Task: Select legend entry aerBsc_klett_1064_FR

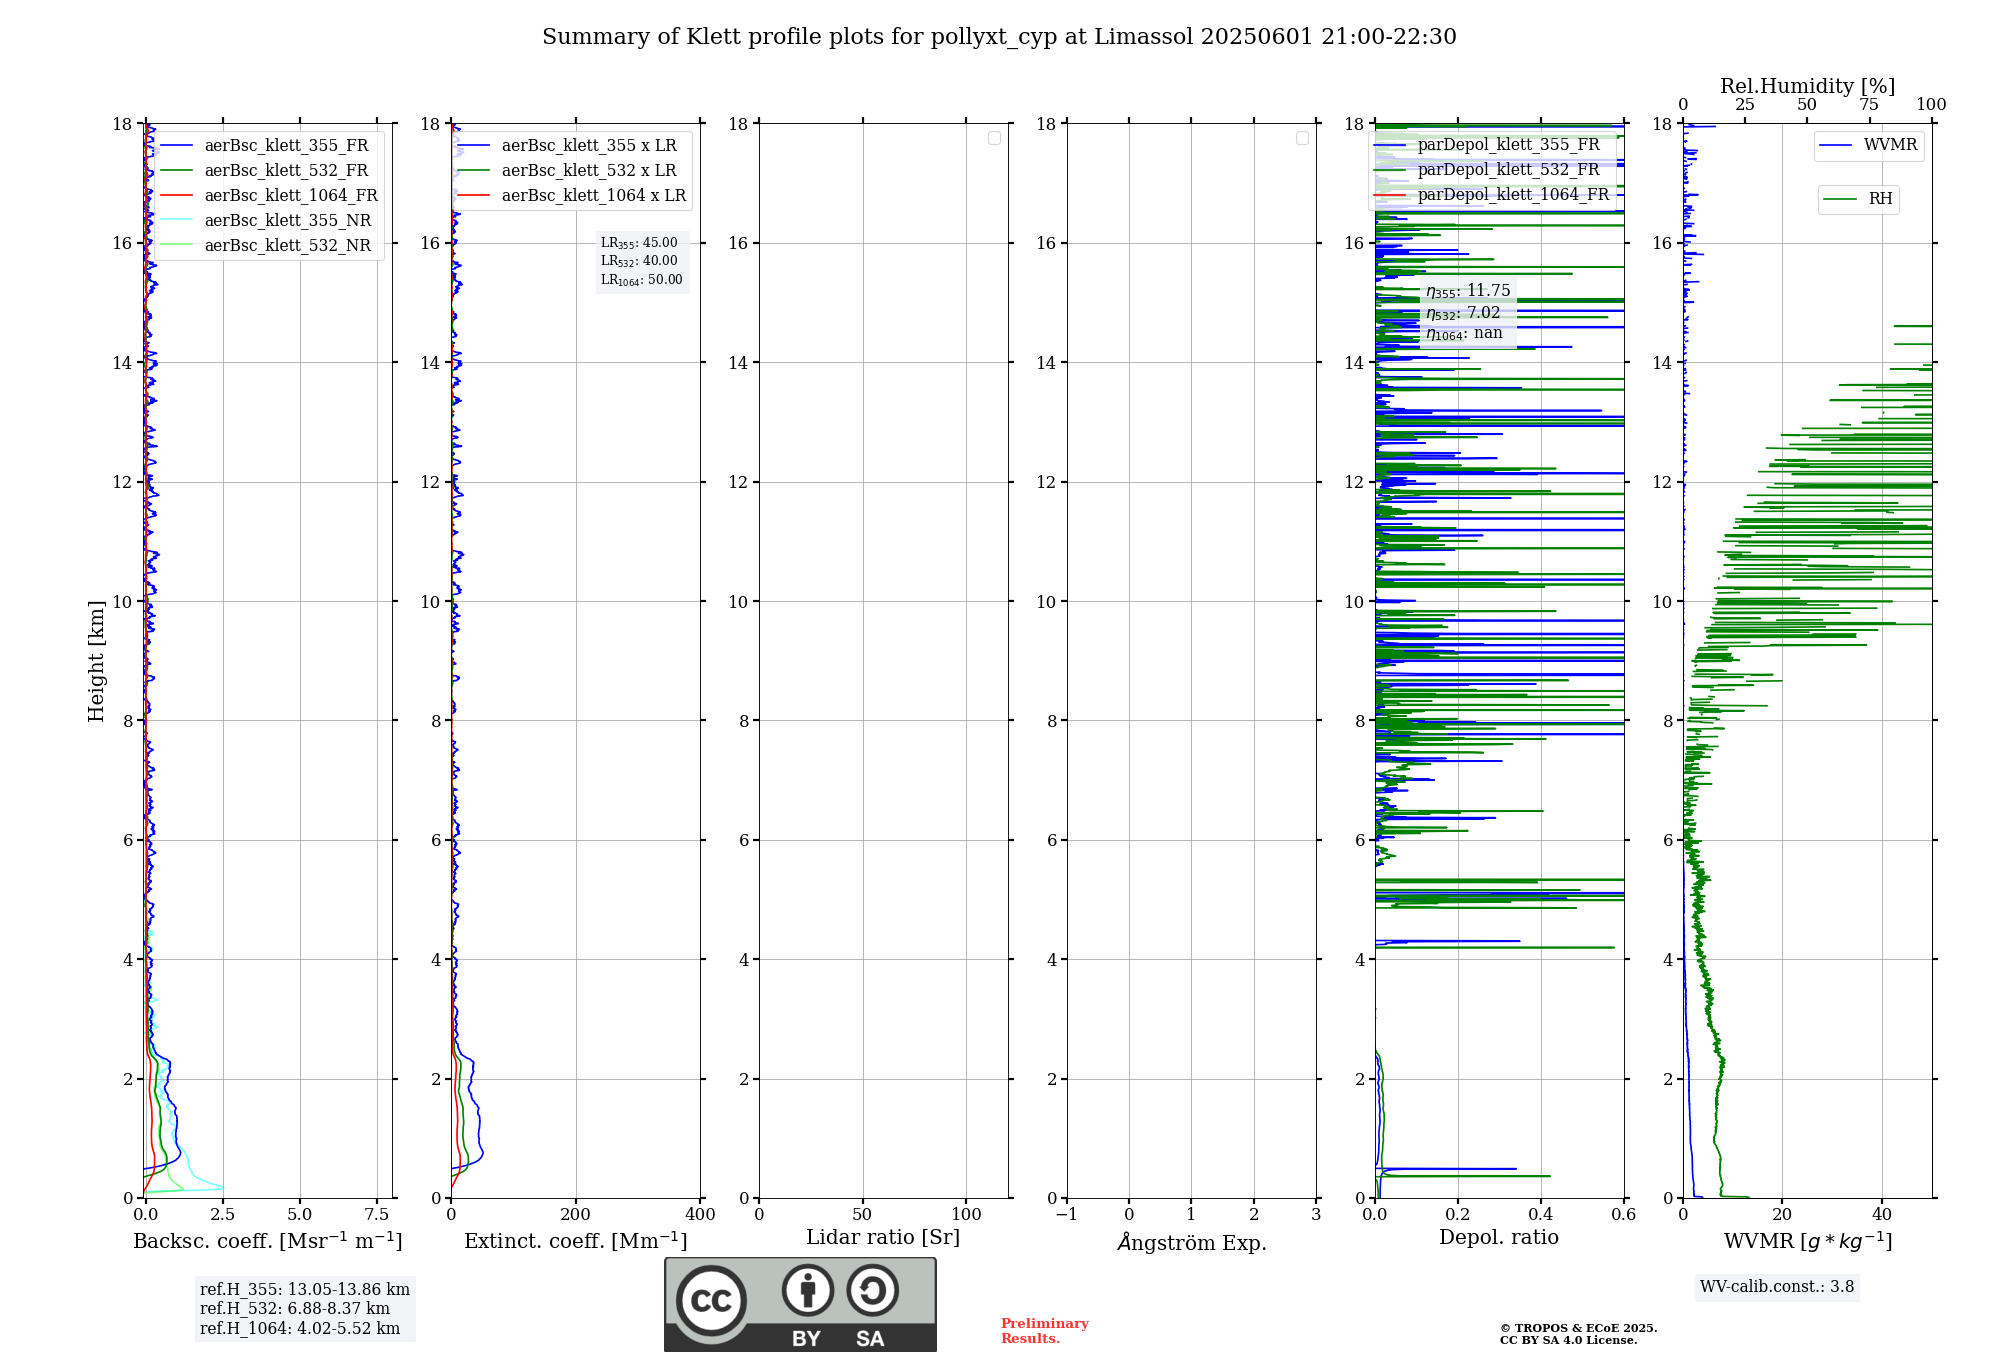Action: pyautogui.click(x=291, y=196)
